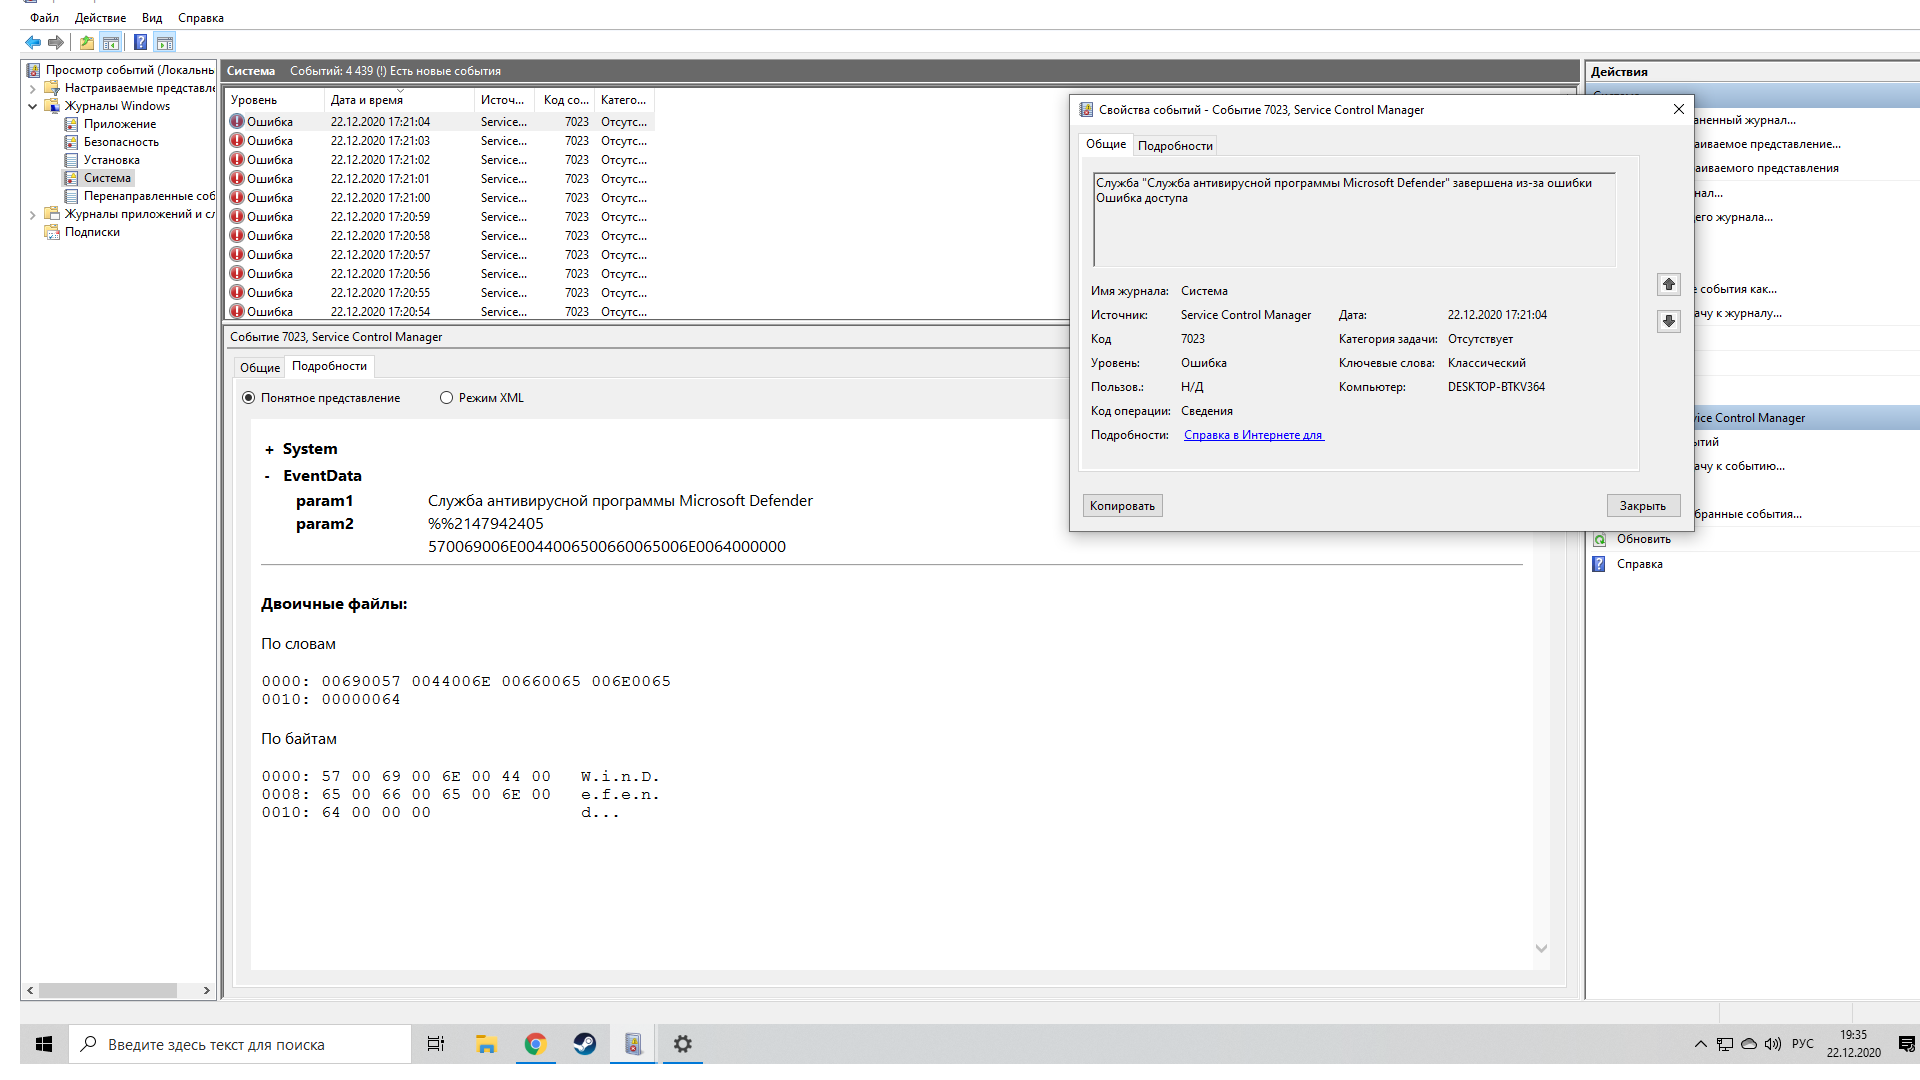
Task: Click the blue Help toolbar icon
Action: click(141, 42)
